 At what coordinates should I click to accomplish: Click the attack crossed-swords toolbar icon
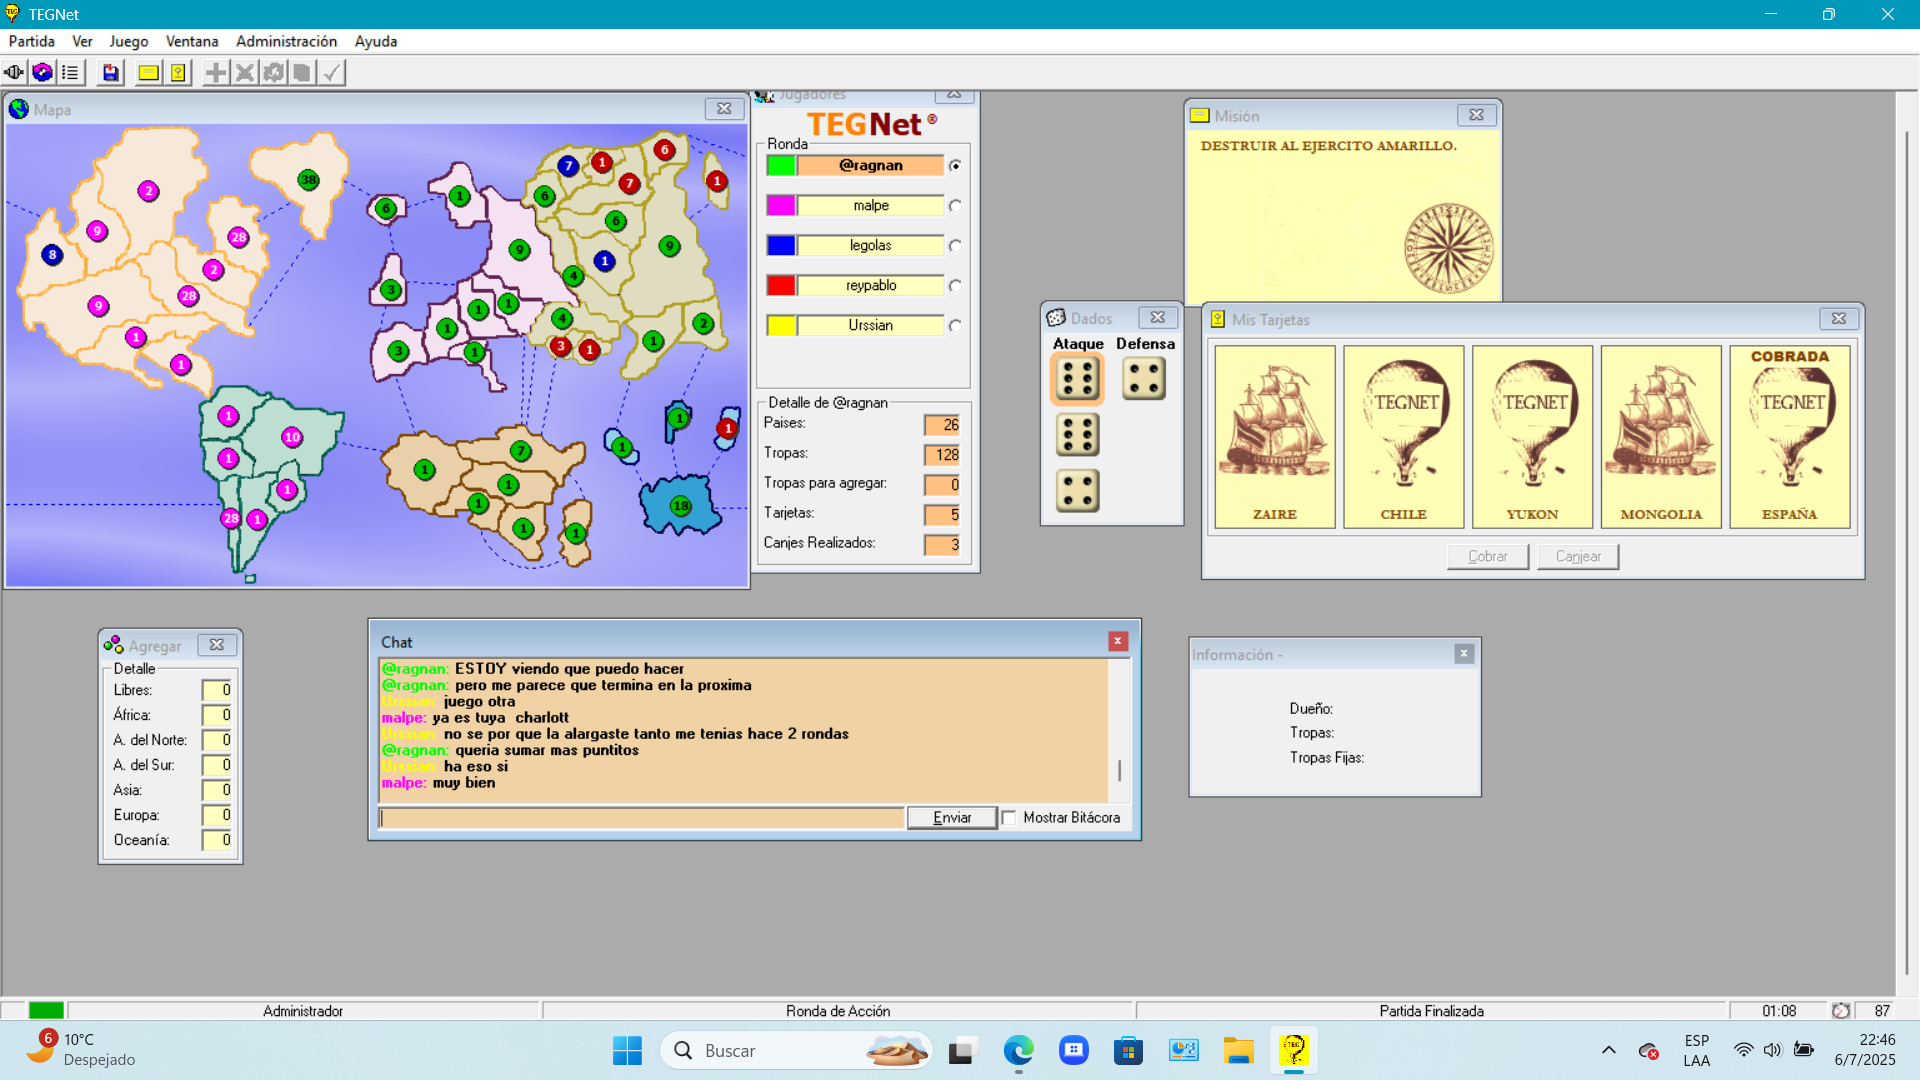coord(244,72)
